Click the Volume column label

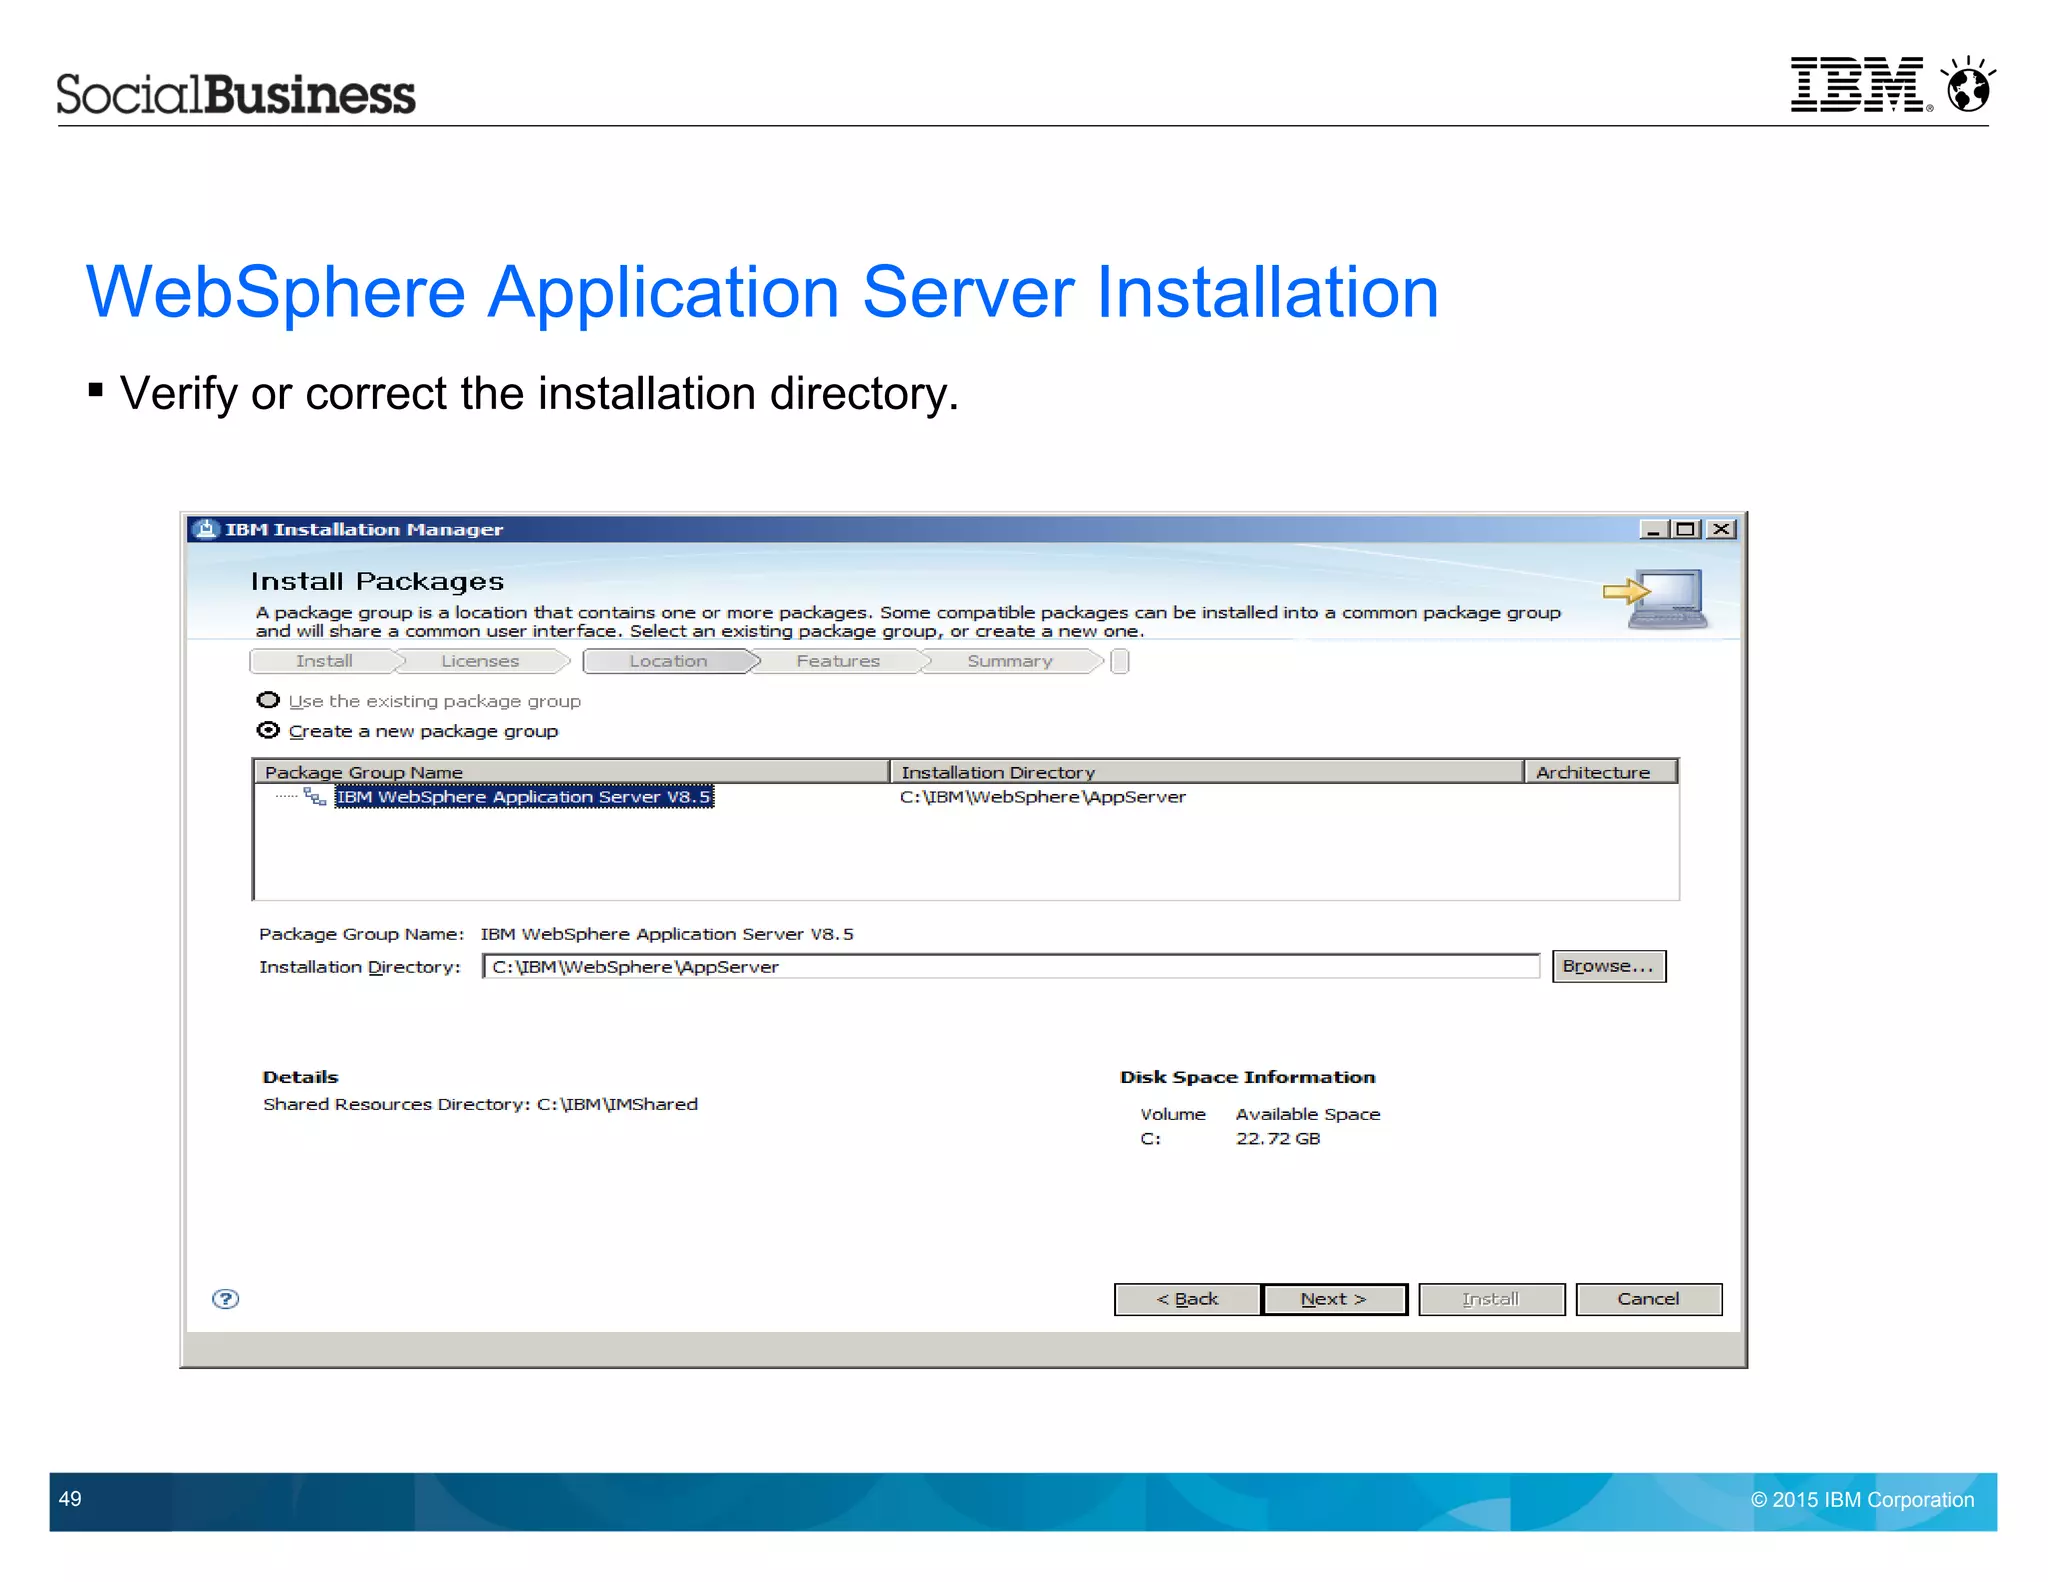pos(1173,1114)
